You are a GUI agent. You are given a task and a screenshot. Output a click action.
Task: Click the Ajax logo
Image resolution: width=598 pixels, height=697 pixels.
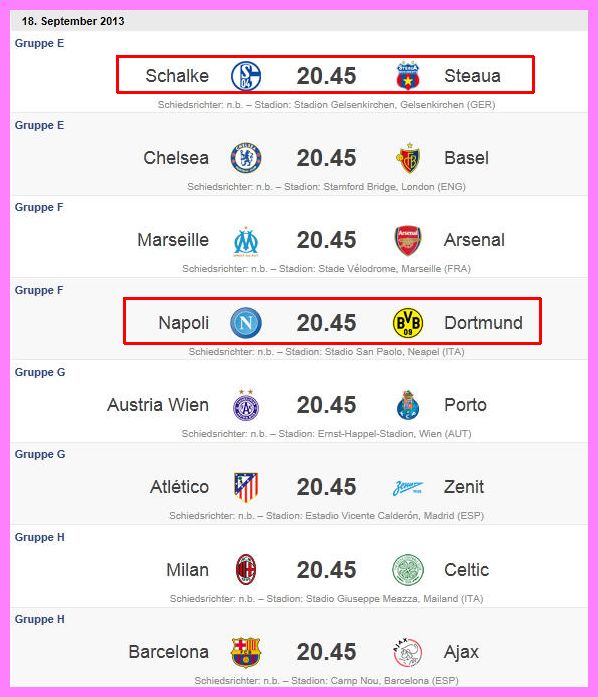[x=408, y=652]
